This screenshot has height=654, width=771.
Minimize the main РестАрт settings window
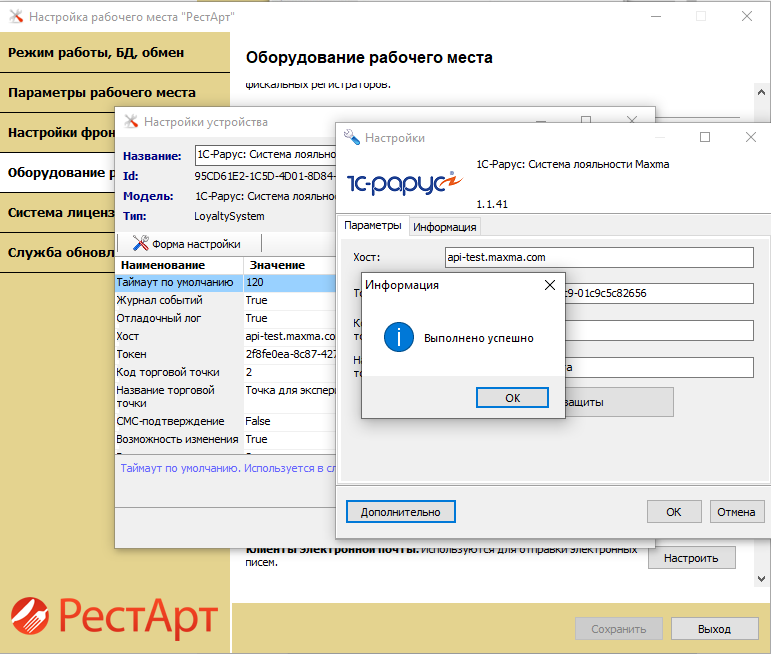coord(656,16)
